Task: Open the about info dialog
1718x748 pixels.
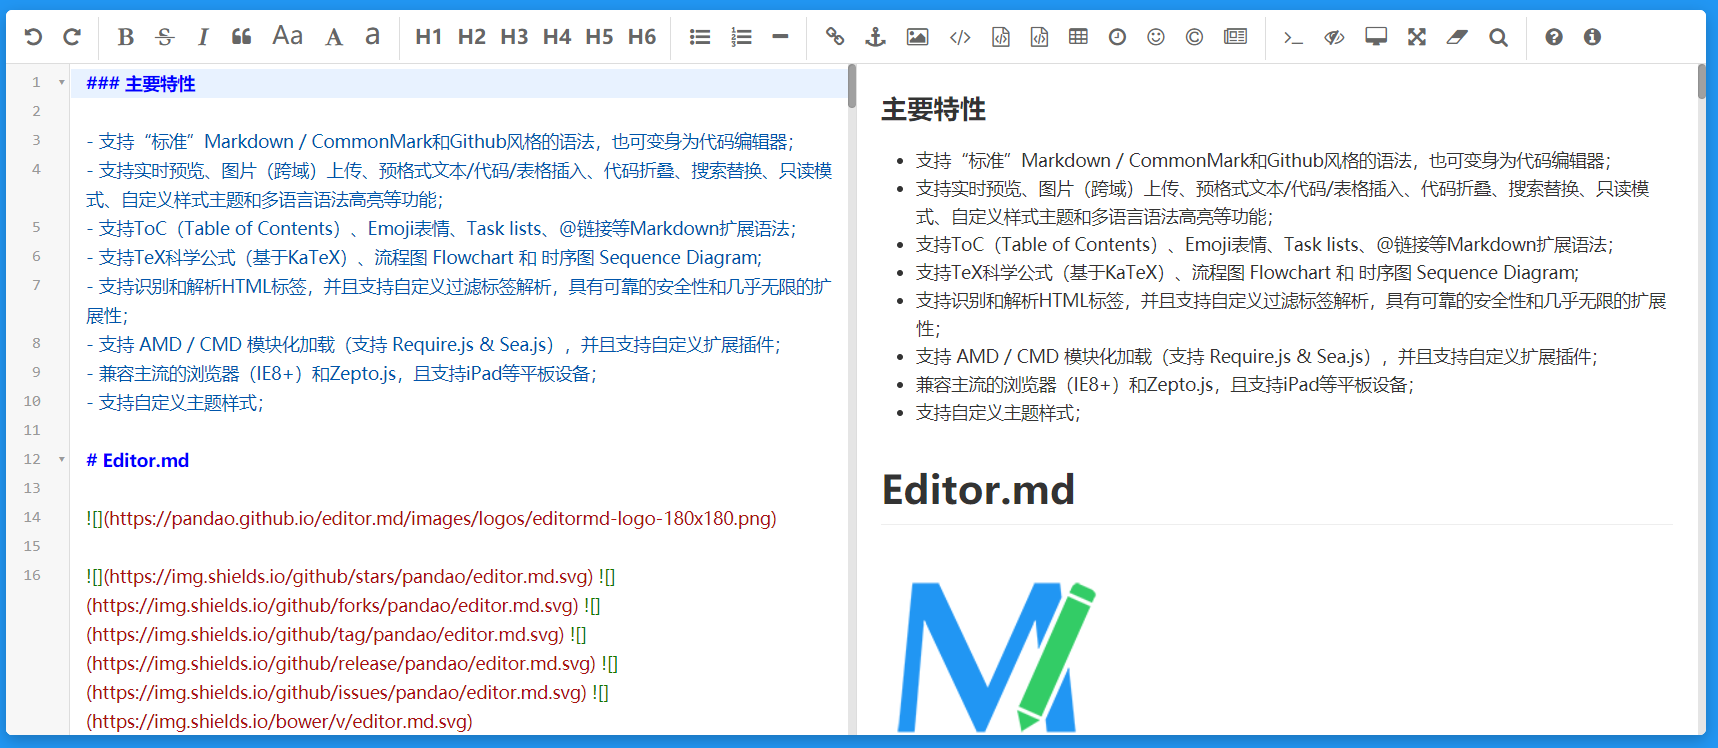Action: [x=1592, y=37]
